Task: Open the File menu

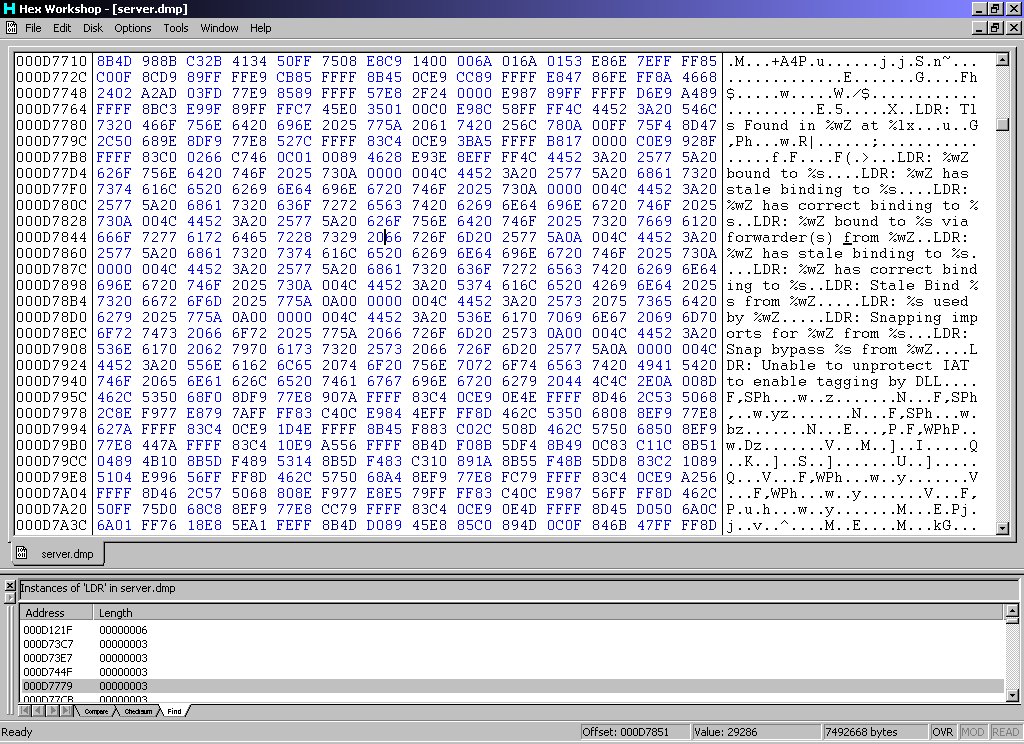Action: [33, 28]
